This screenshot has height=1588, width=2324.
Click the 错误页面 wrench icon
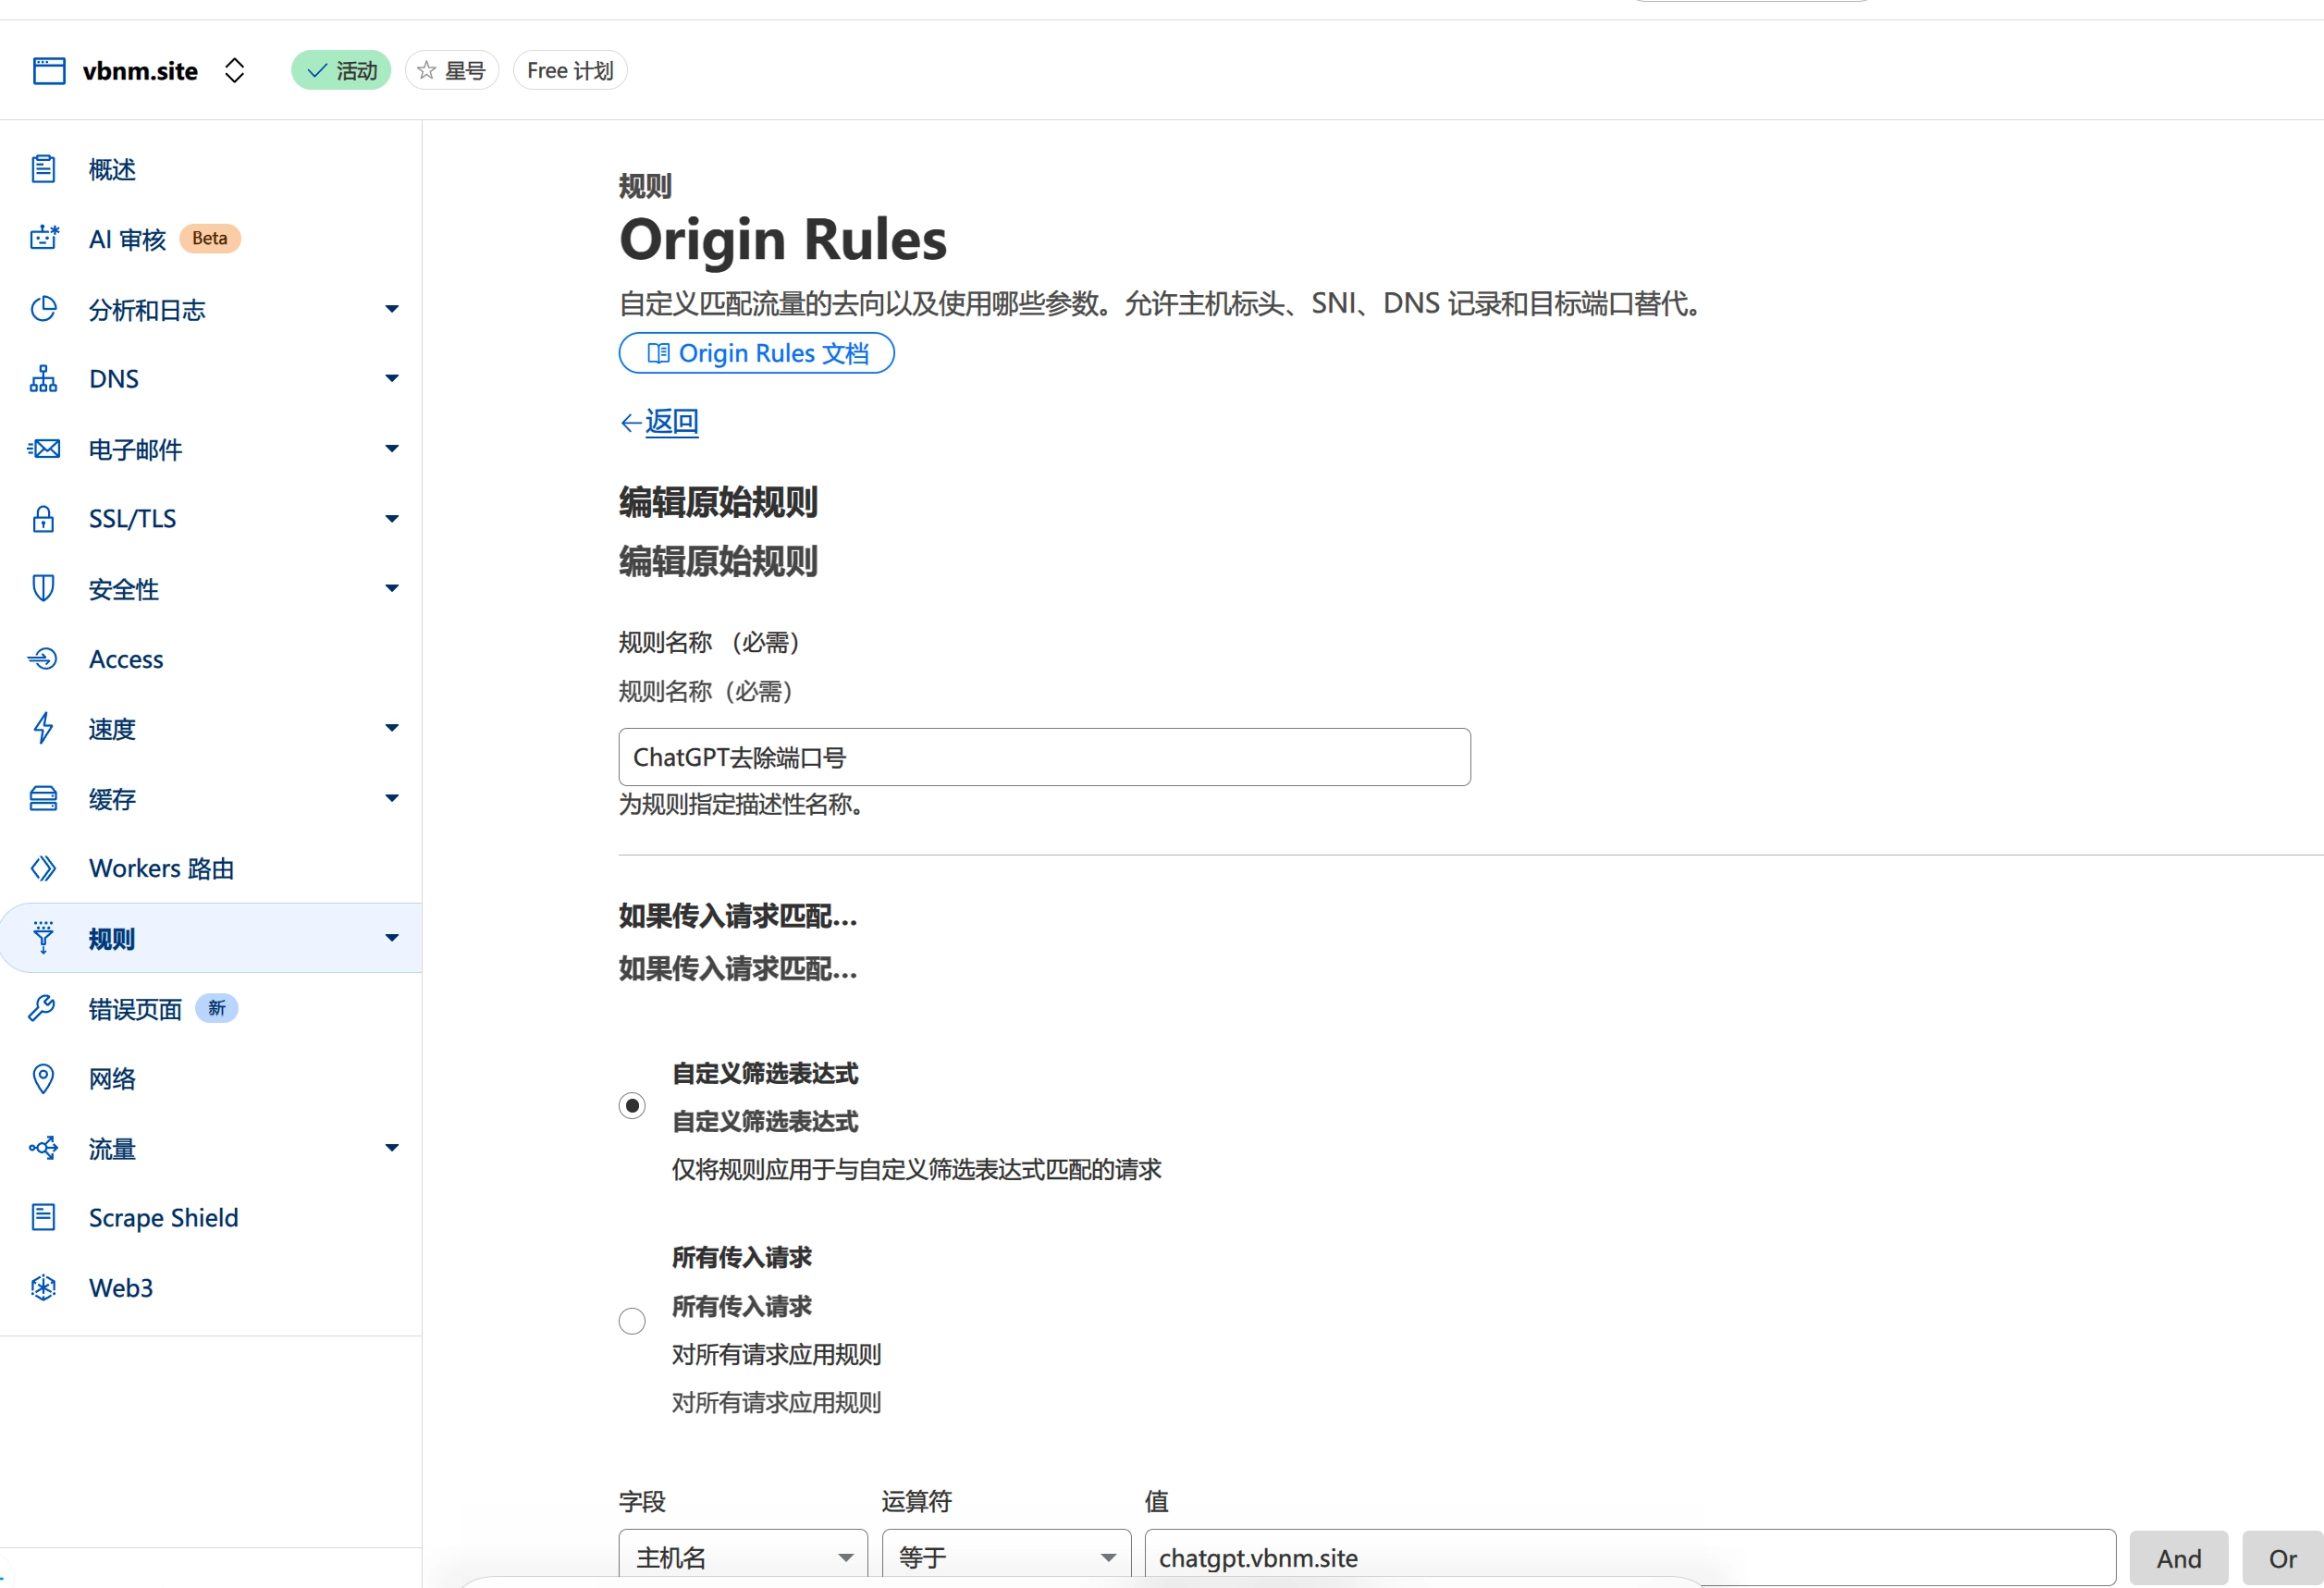pos(43,1008)
